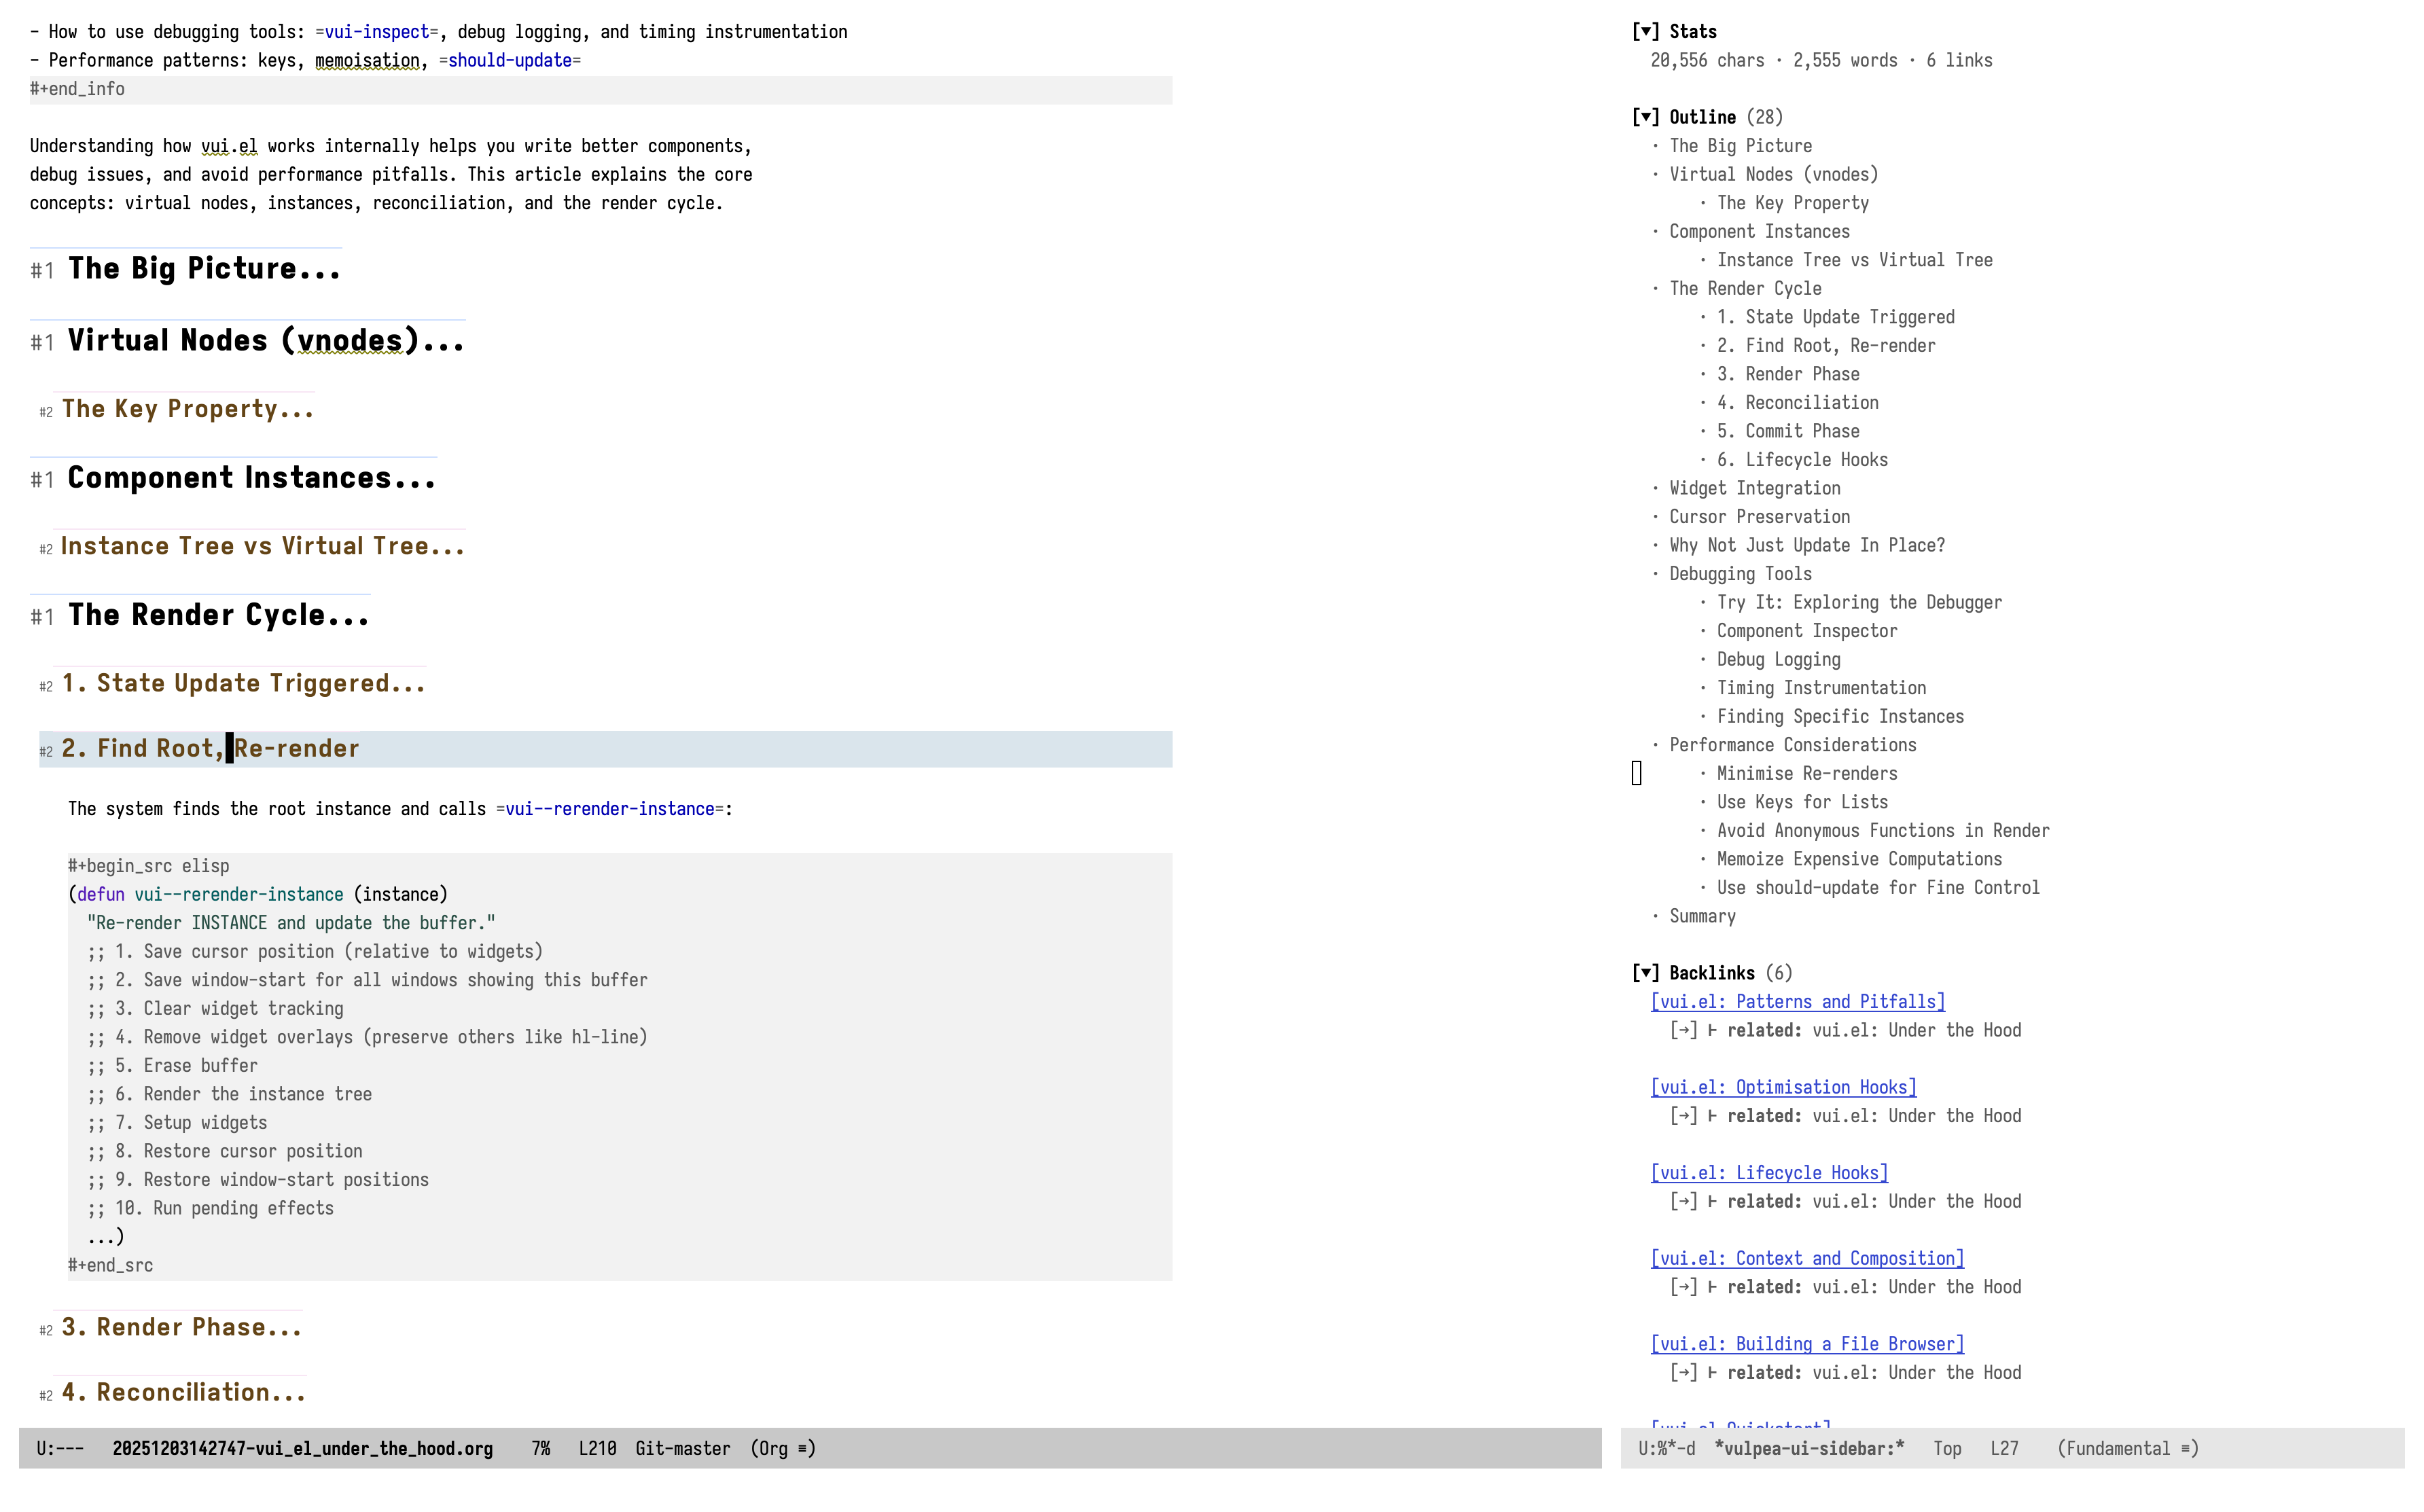The height and width of the screenshot is (1512, 2424).
Task: Click arrow button under Optimisation Hooks backlink
Action: 1684,1116
